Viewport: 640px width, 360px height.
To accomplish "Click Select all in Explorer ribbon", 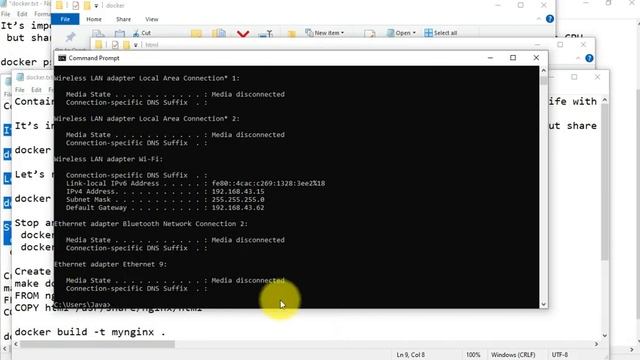I will (441, 33).
